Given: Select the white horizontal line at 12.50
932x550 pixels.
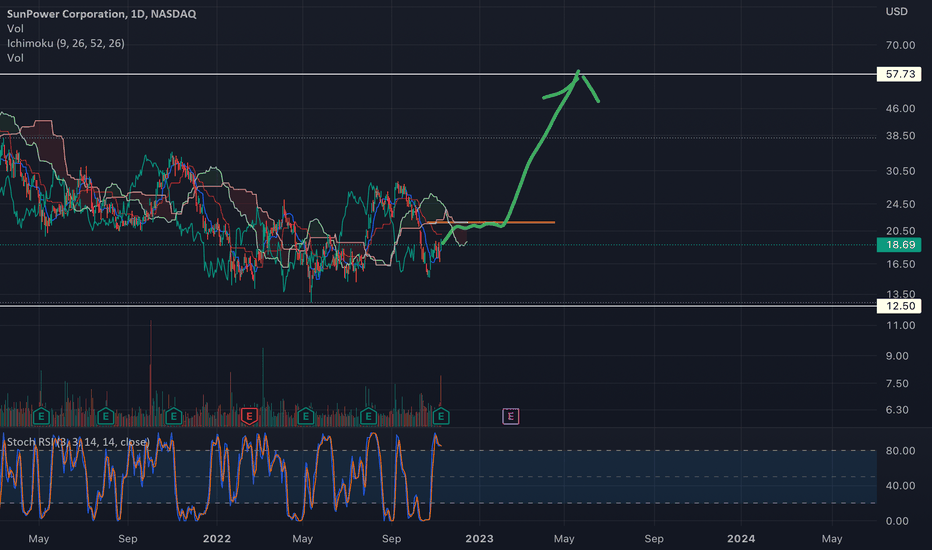Looking at the screenshot, I should [x=438, y=305].
